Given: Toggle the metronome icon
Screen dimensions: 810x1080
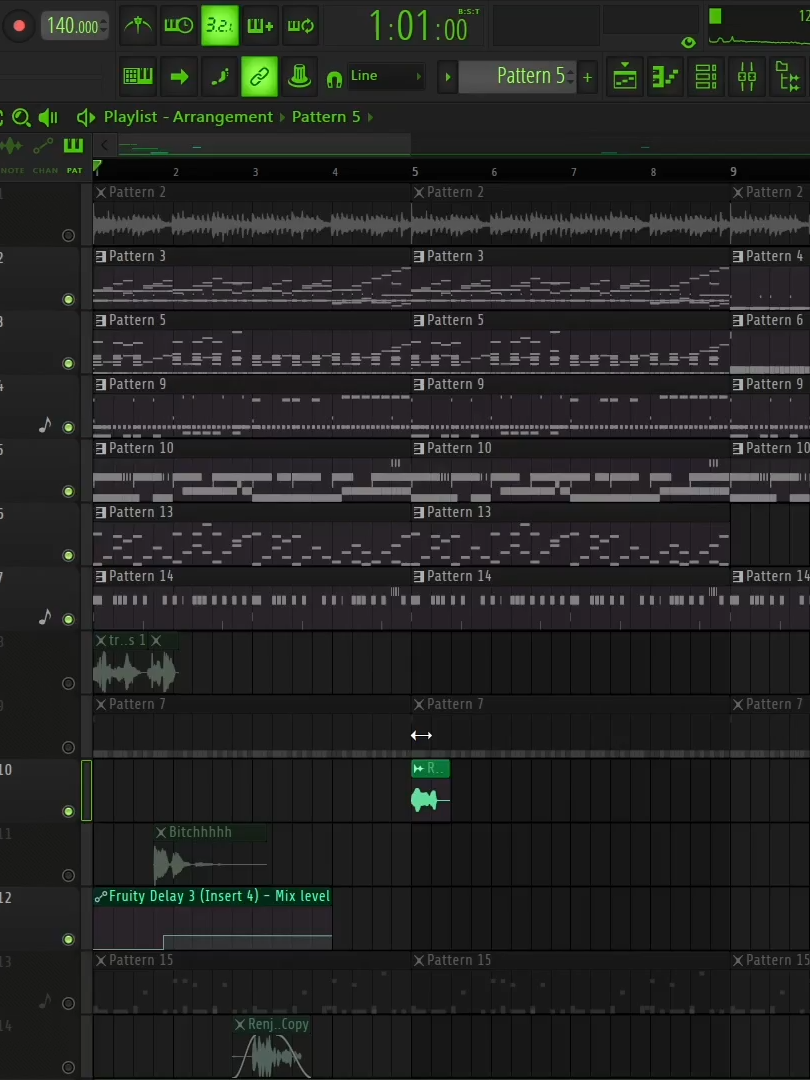Looking at the screenshot, I should 138,26.
